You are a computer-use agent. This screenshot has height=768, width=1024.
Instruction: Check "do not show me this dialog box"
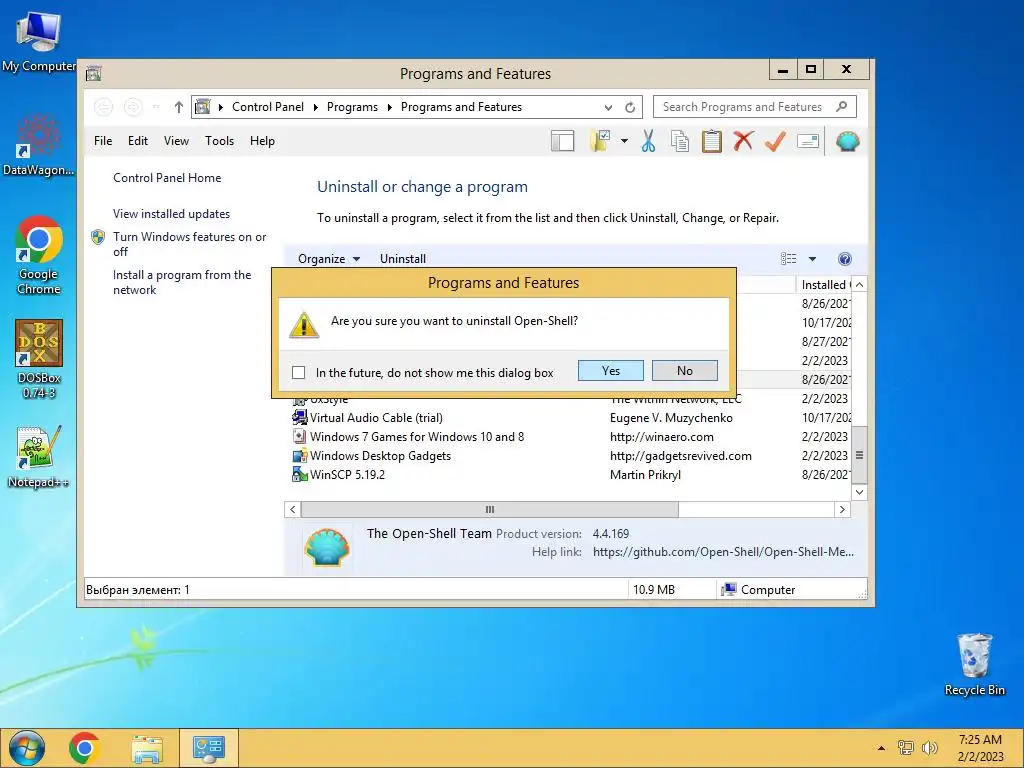click(x=298, y=372)
